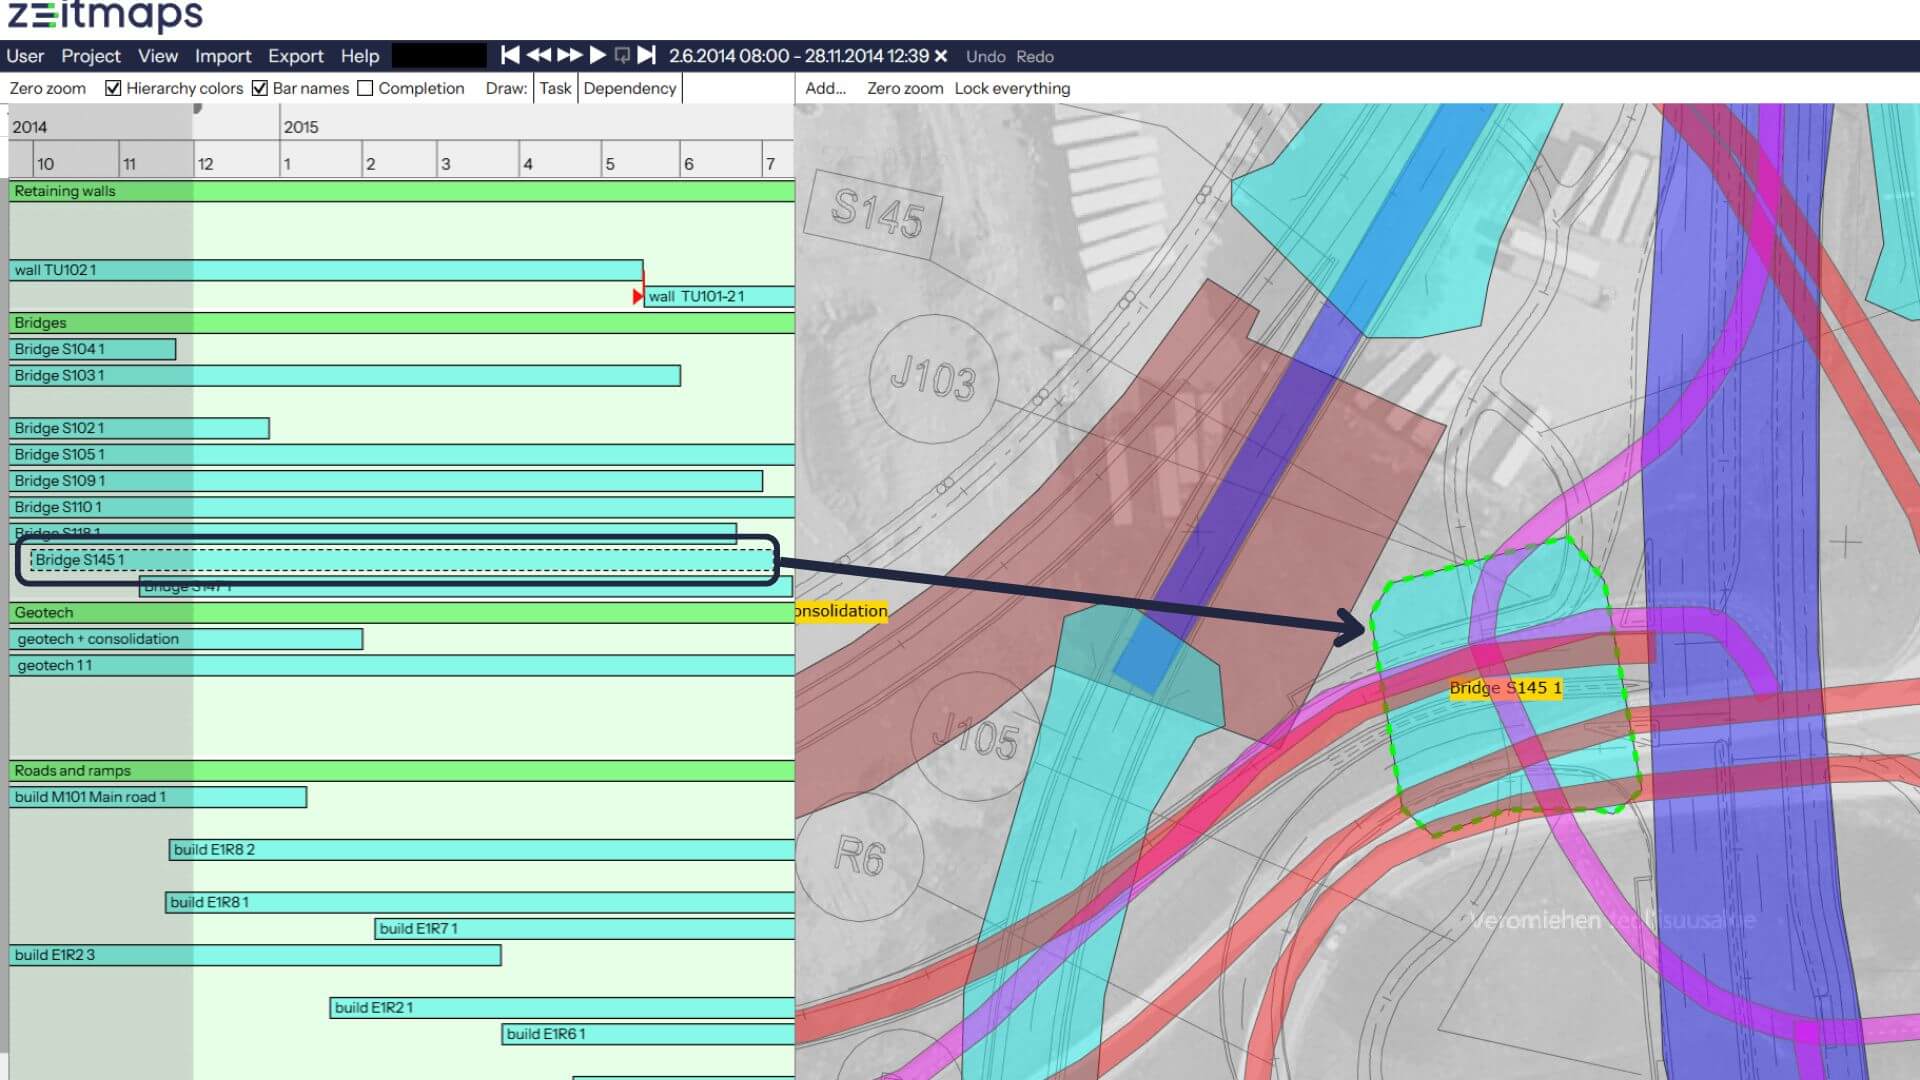The height and width of the screenshot is (1080, 1920).
Task: Open the Import menu
Action: tap(223, 56)
